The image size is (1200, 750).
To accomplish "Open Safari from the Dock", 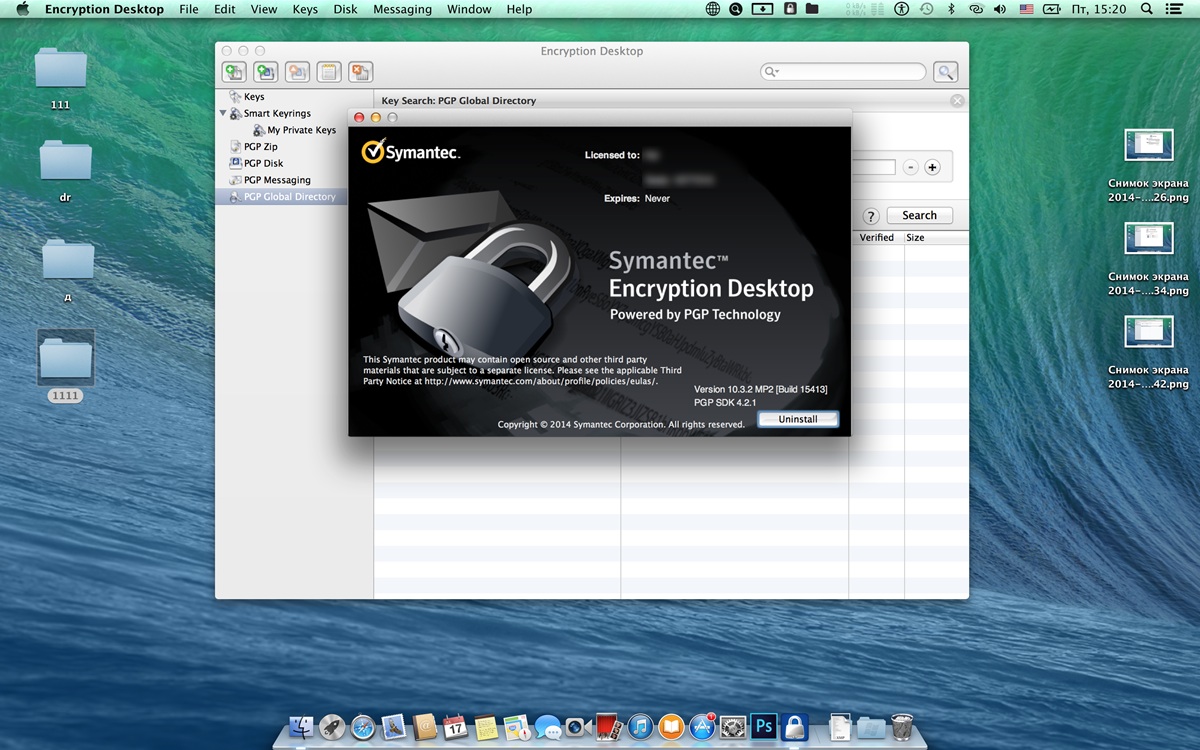I will 363,727.
